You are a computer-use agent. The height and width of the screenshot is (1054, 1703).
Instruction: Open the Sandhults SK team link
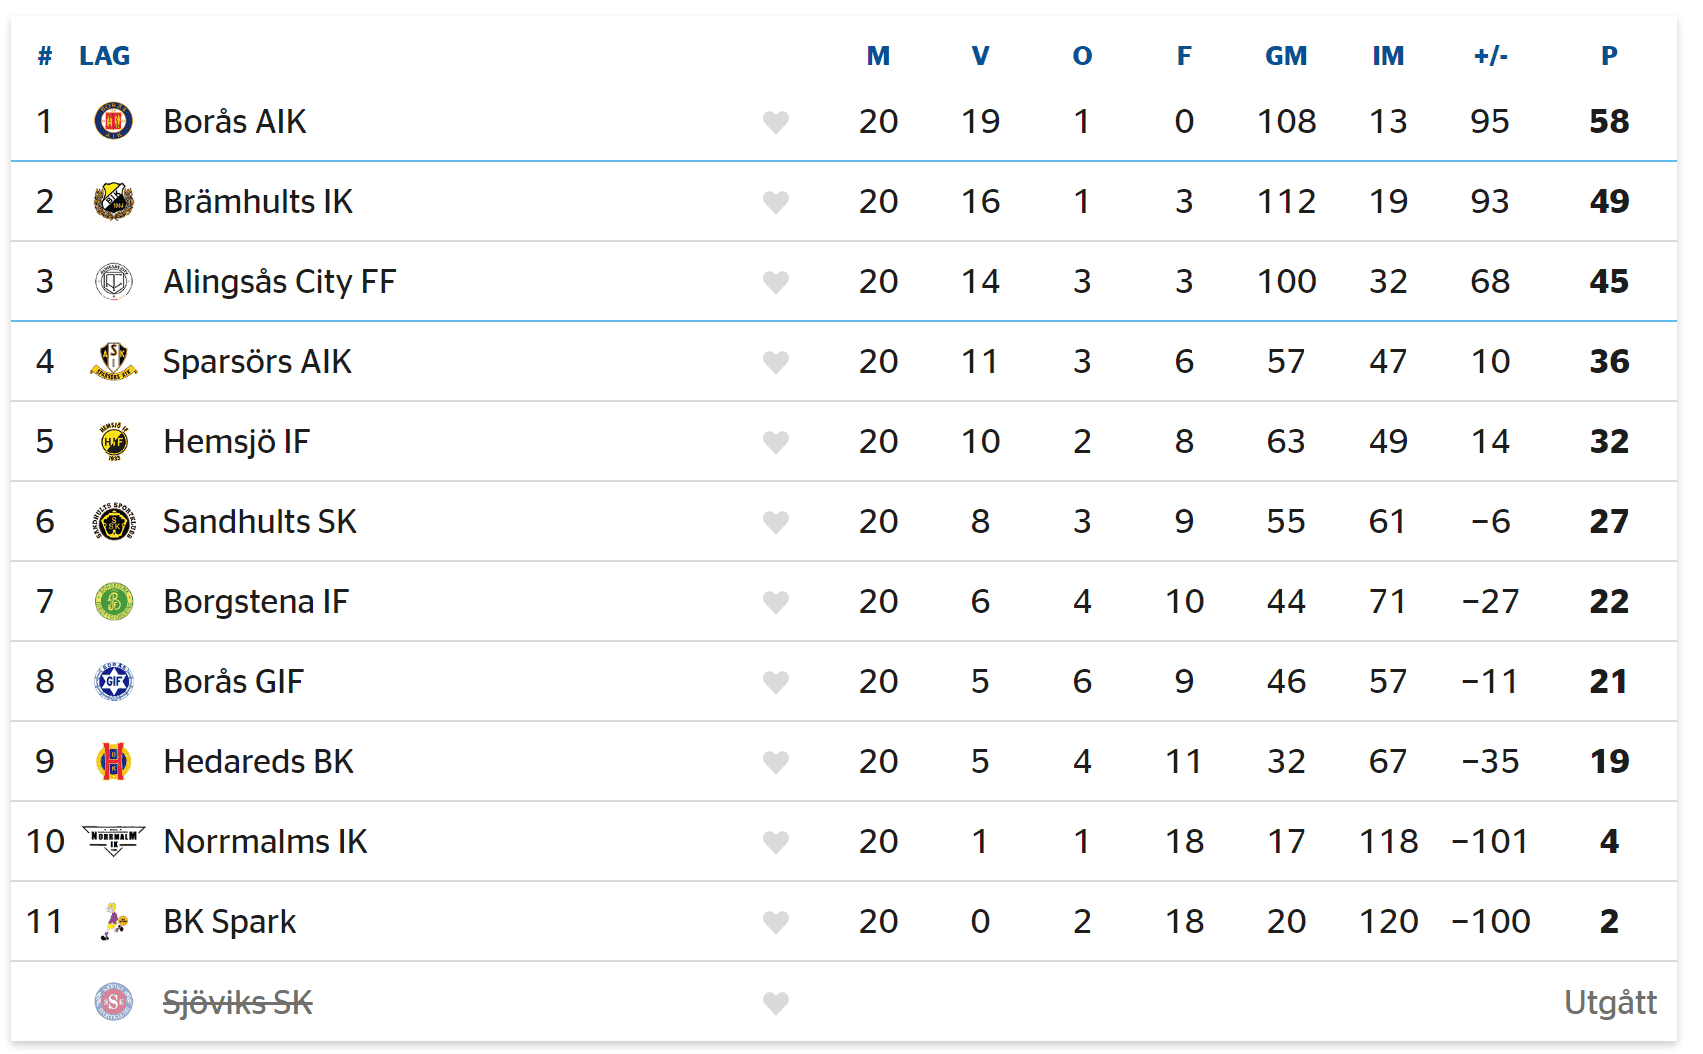click(x=259, y=521)
